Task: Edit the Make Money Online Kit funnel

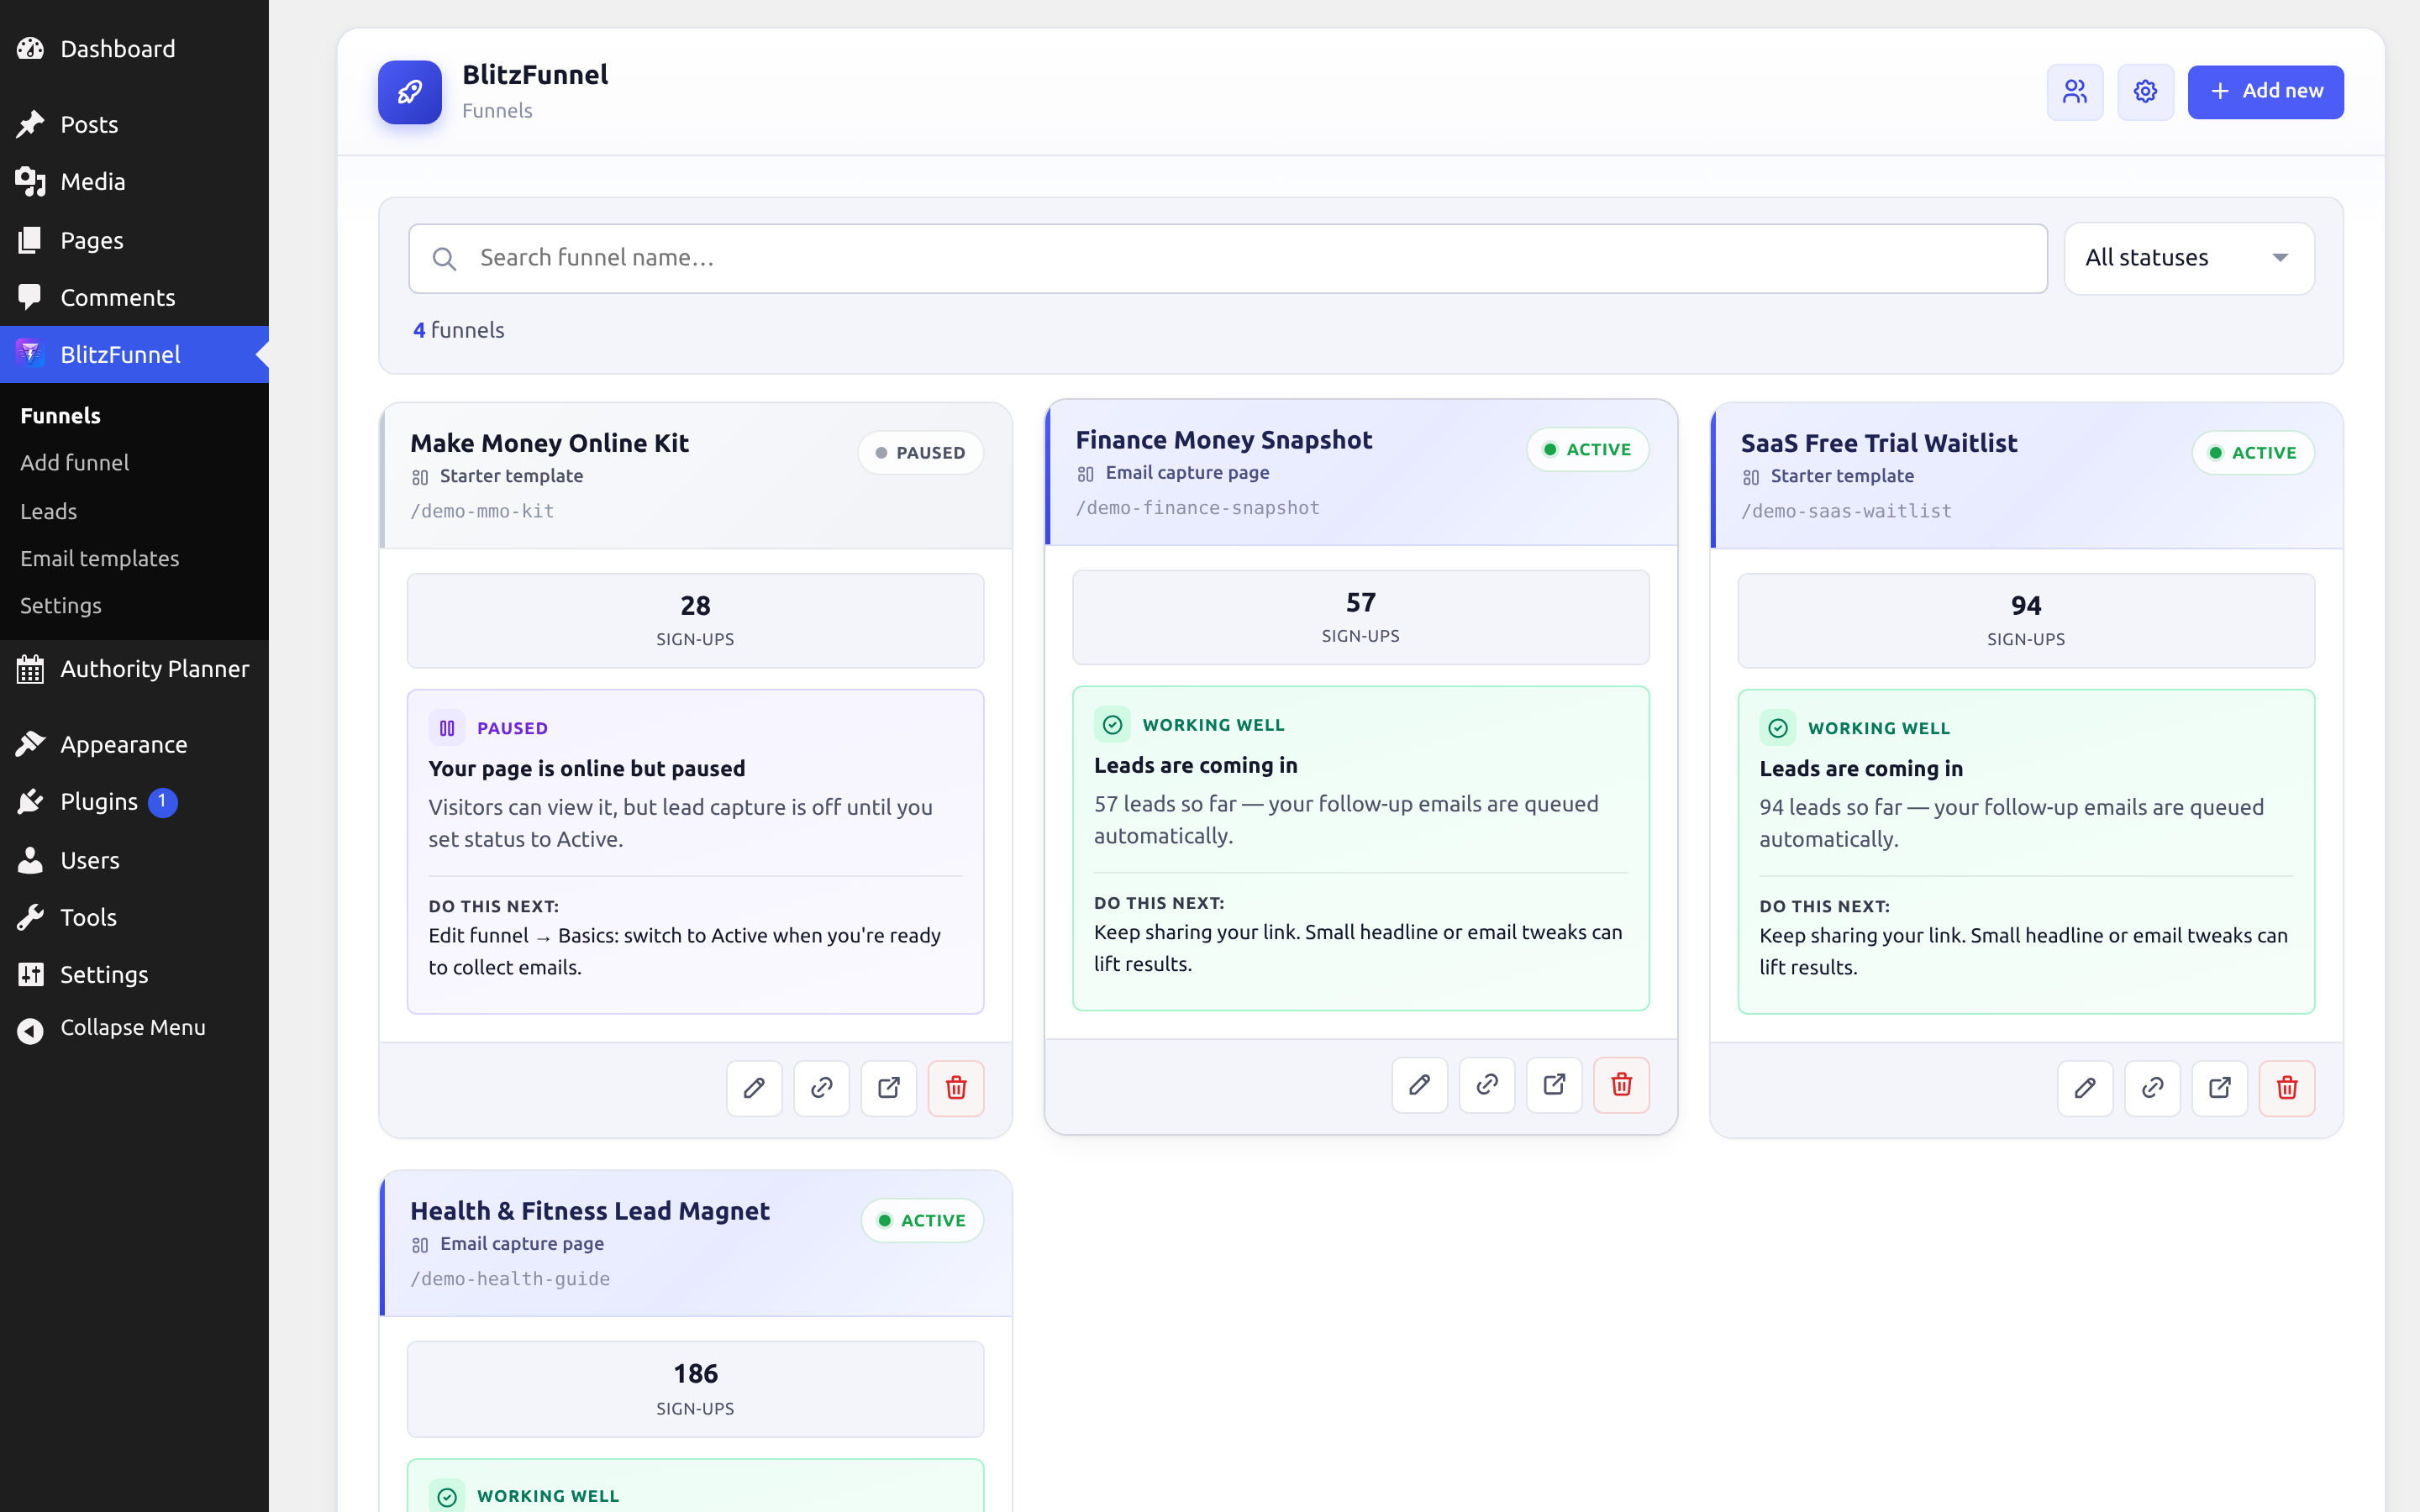Action: point(754,1088)
